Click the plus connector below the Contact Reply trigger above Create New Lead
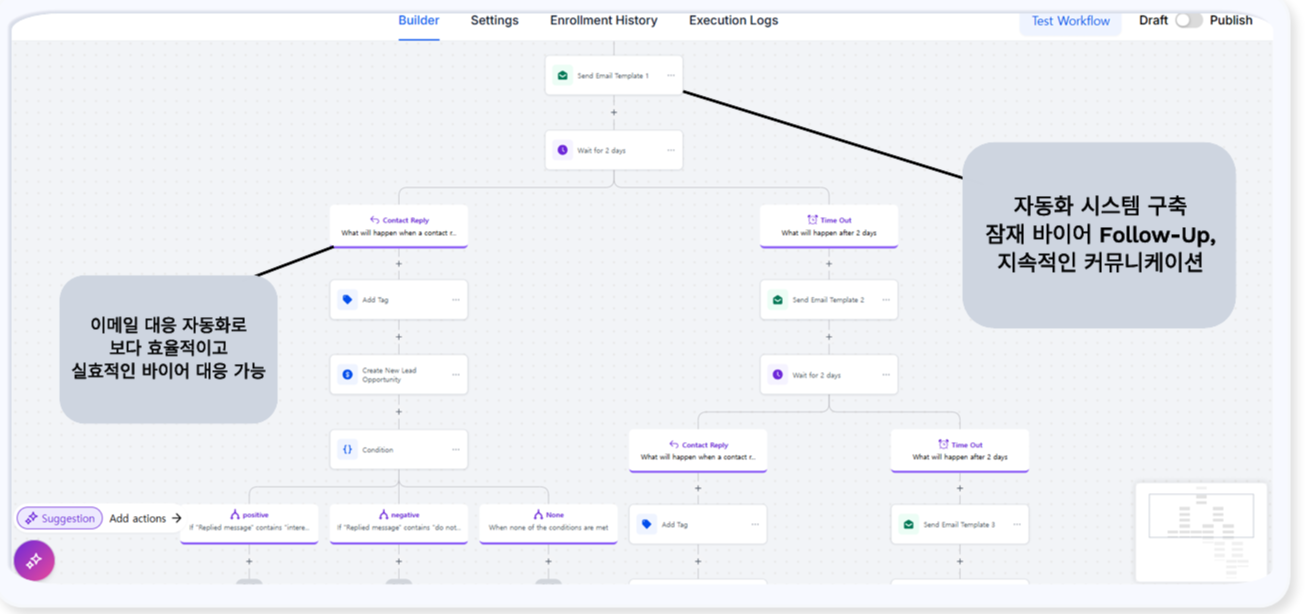Viewport: 1305px width, 614px height. [x=398, y=264]
